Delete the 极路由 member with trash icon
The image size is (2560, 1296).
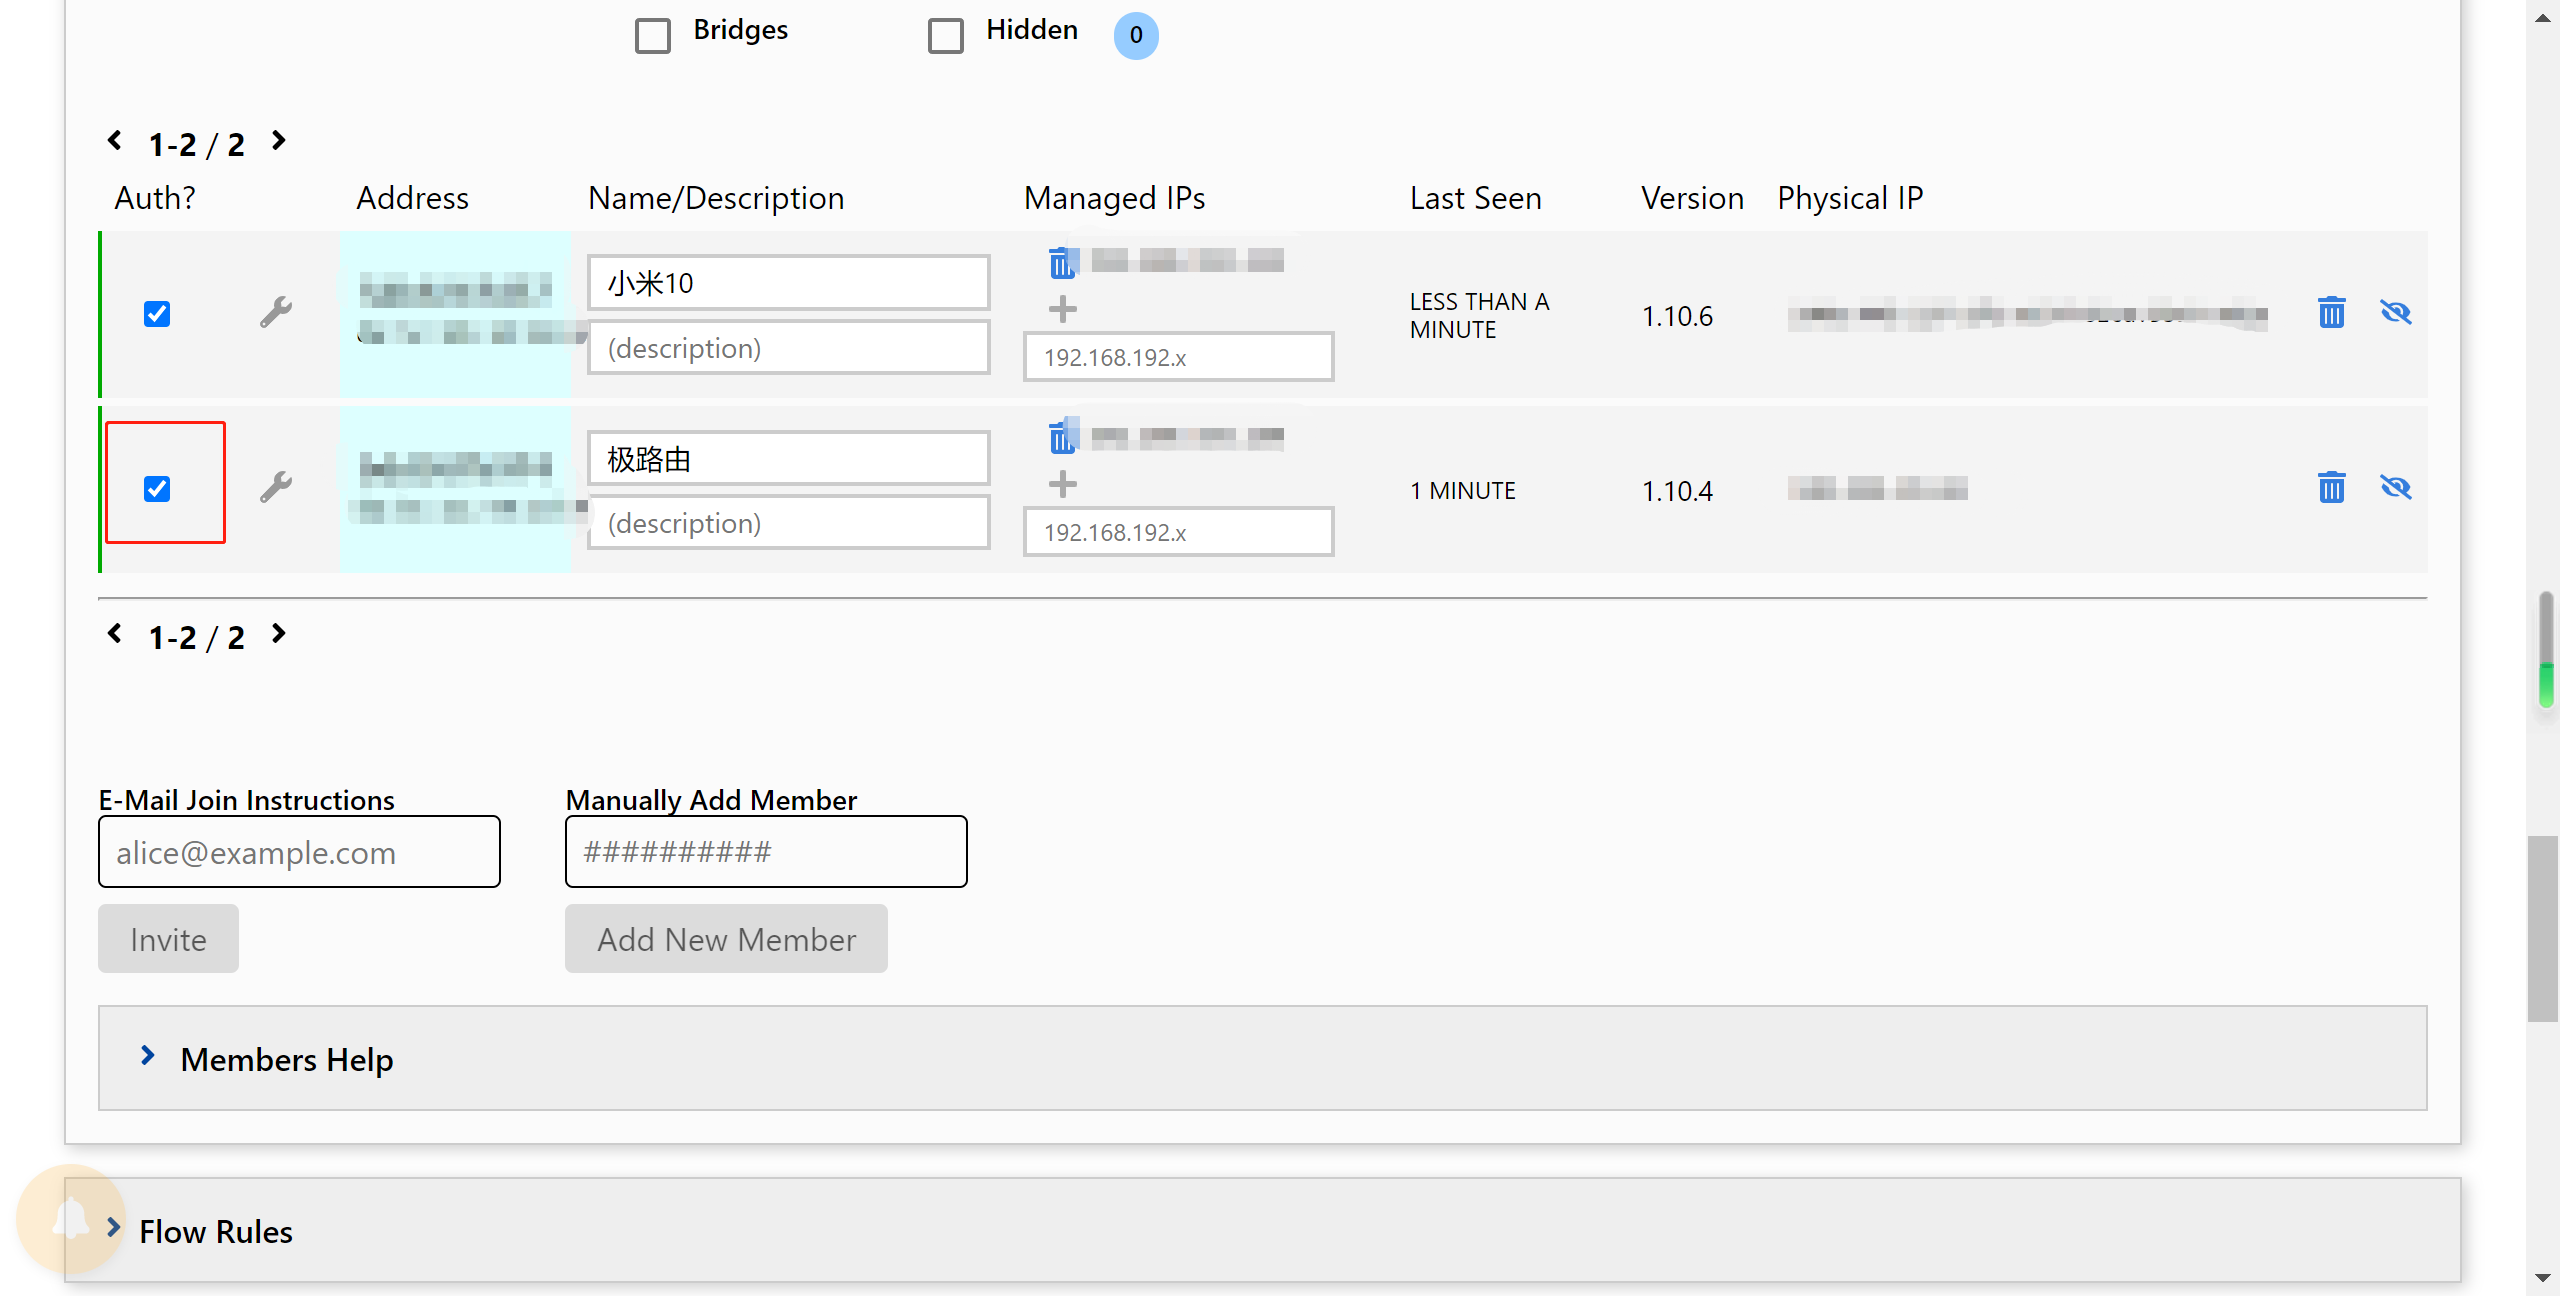(2331, 488)
